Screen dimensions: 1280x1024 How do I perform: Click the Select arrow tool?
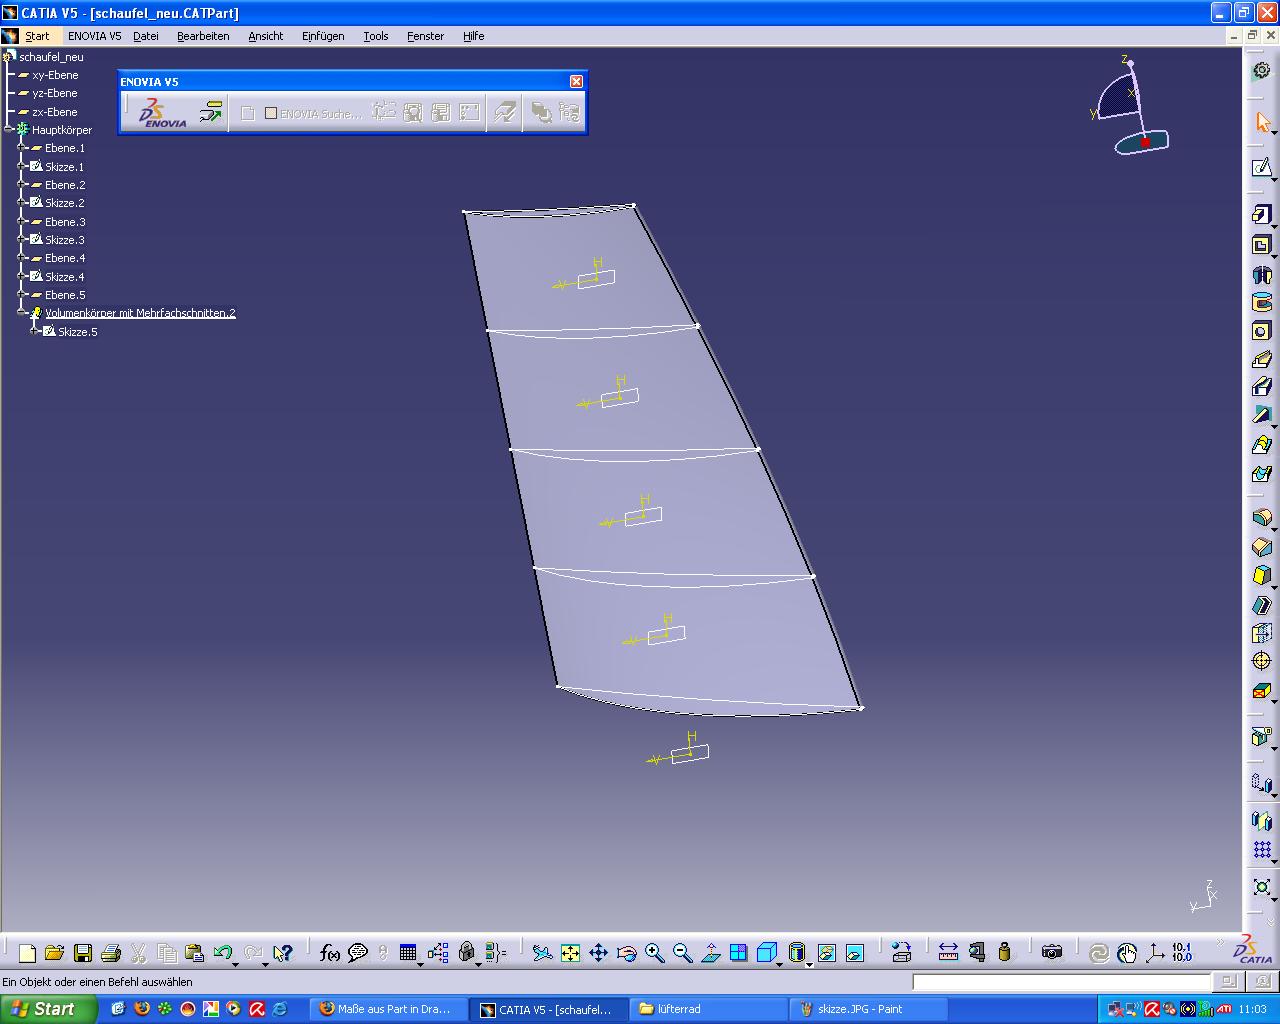1261,122
